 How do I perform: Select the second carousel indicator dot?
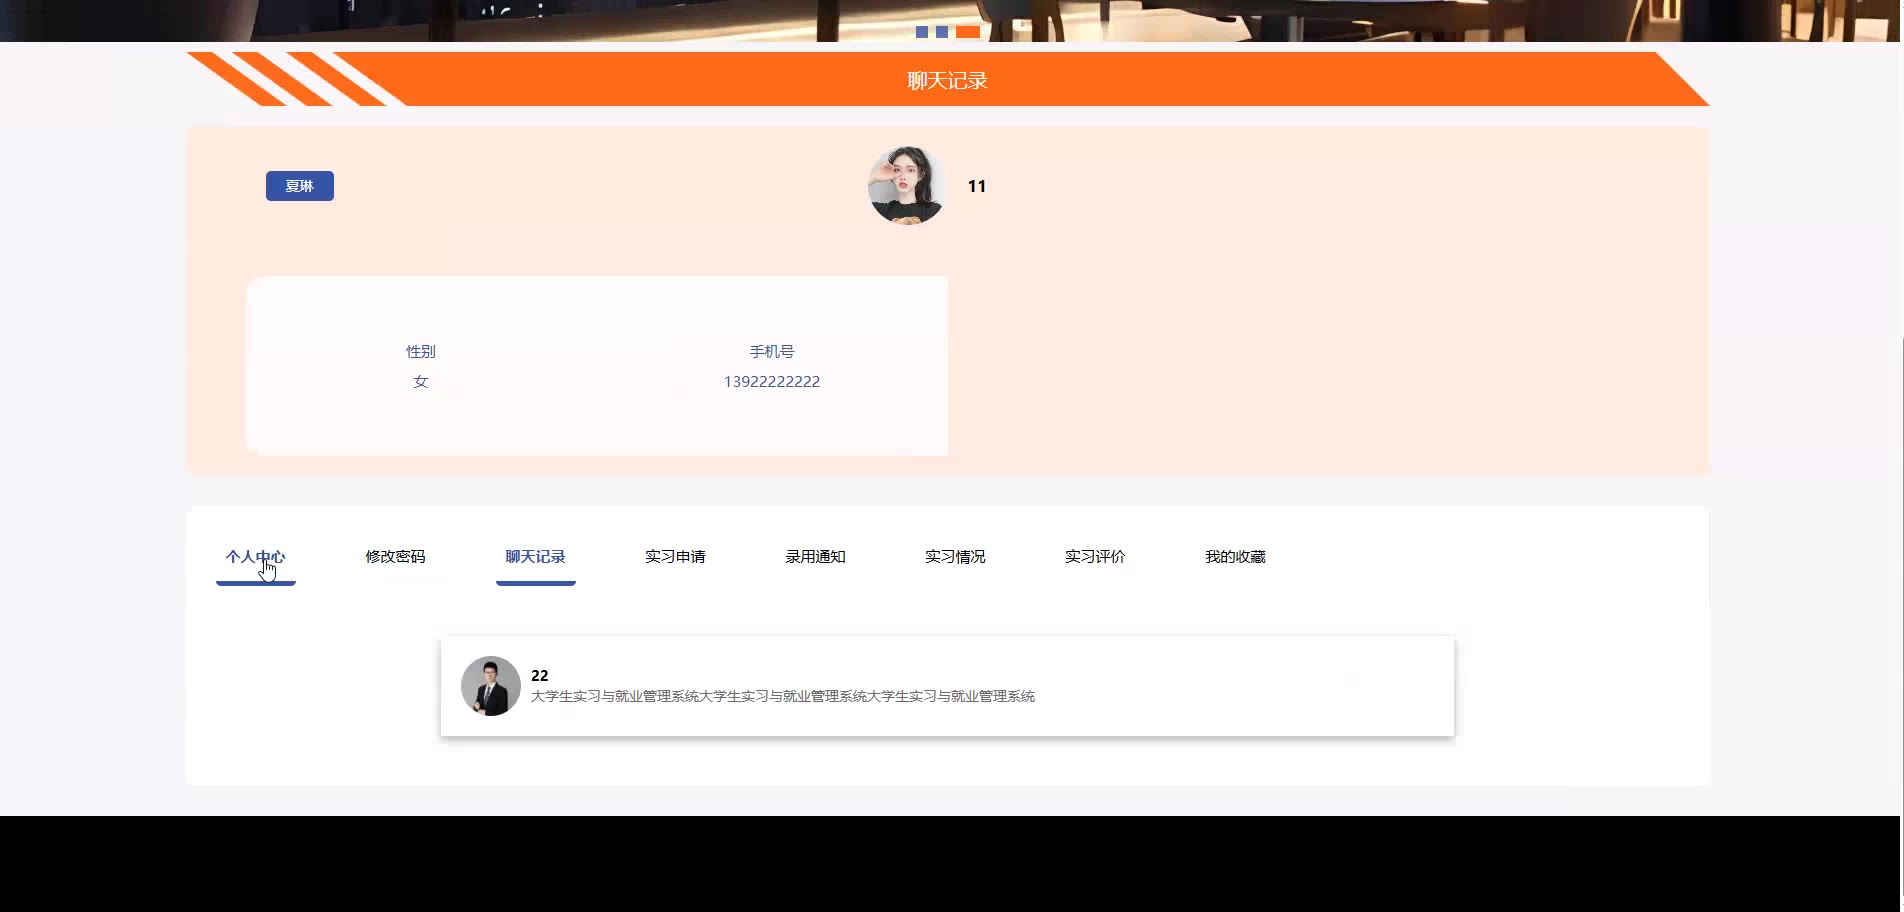(x=942, y=32)
